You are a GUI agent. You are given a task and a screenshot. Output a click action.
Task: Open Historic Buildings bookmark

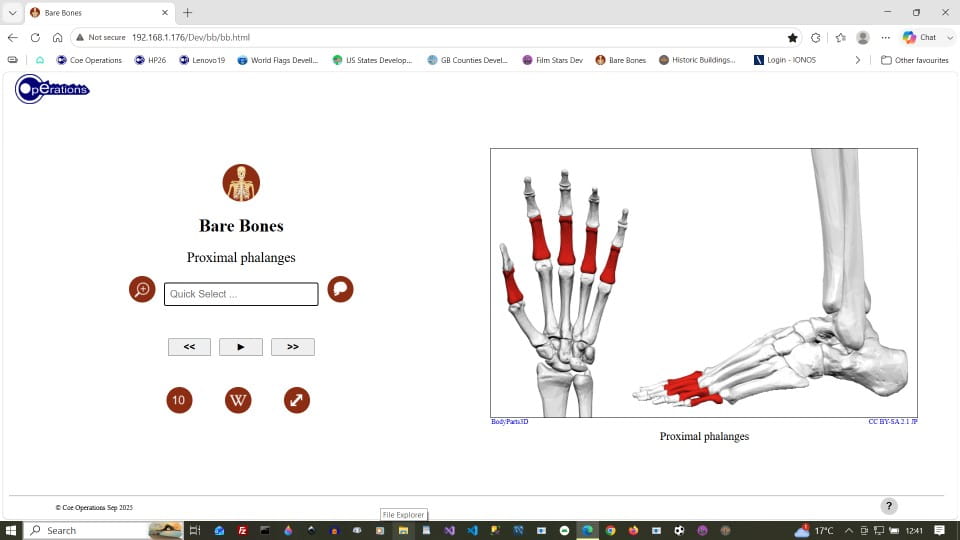697,60
